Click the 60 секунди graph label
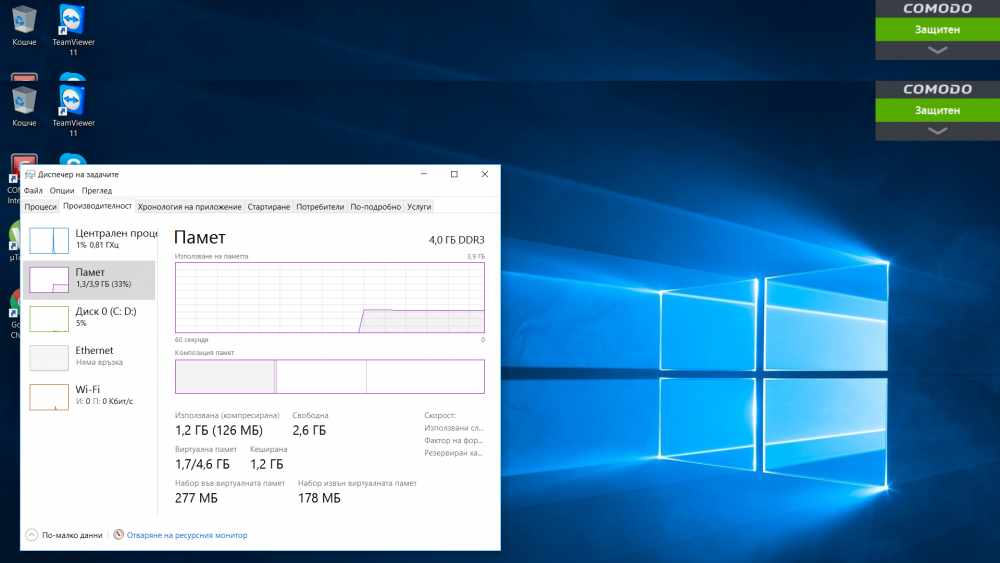The image size is (1000, 563). [191, 339]
